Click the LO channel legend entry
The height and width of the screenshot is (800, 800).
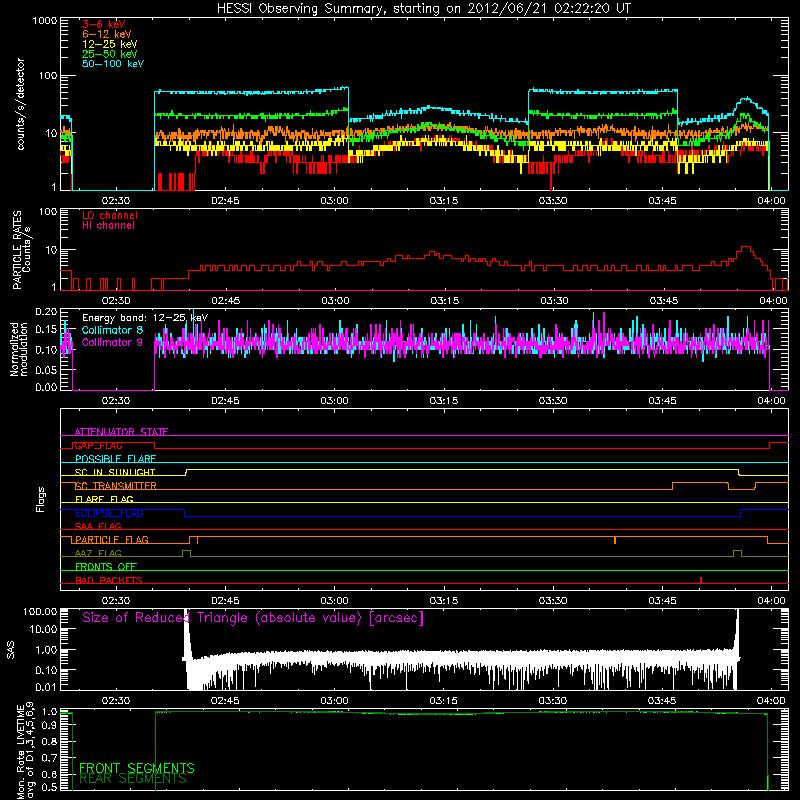click(x=110, y=215)
